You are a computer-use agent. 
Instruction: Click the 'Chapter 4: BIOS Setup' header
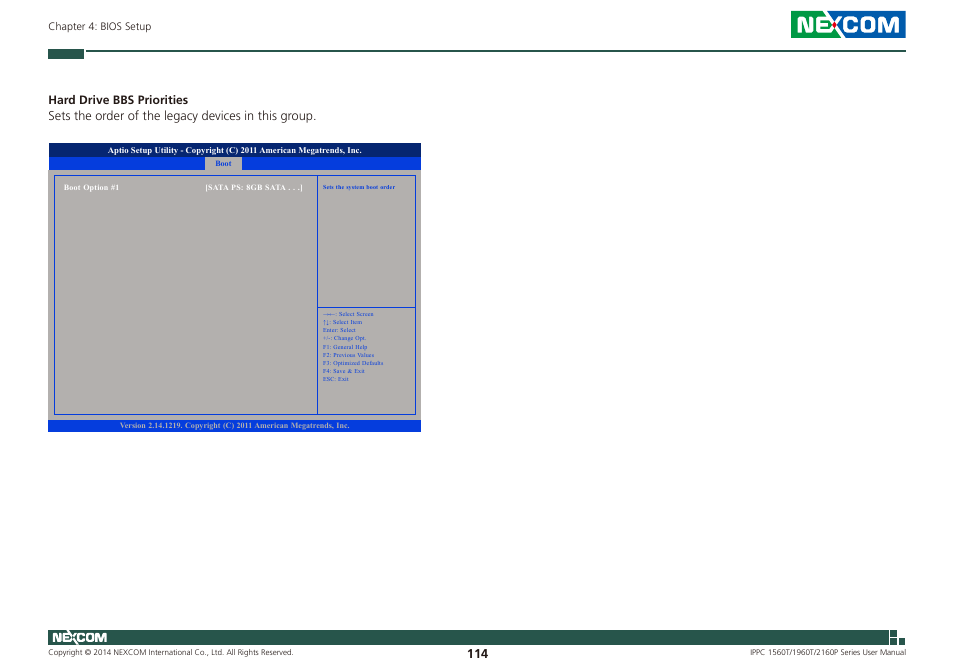100,26
